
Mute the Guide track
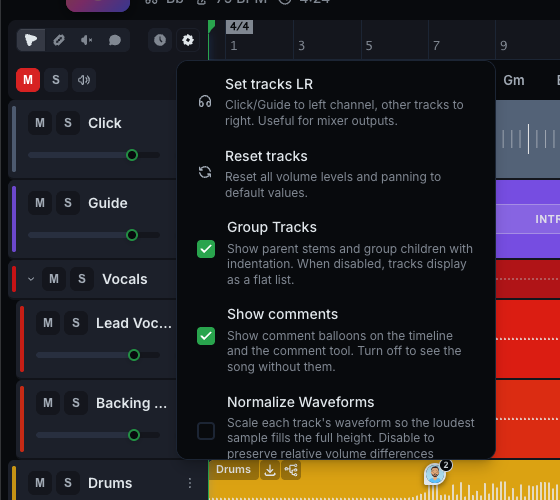pyautogui.click(x=40, y=203)
